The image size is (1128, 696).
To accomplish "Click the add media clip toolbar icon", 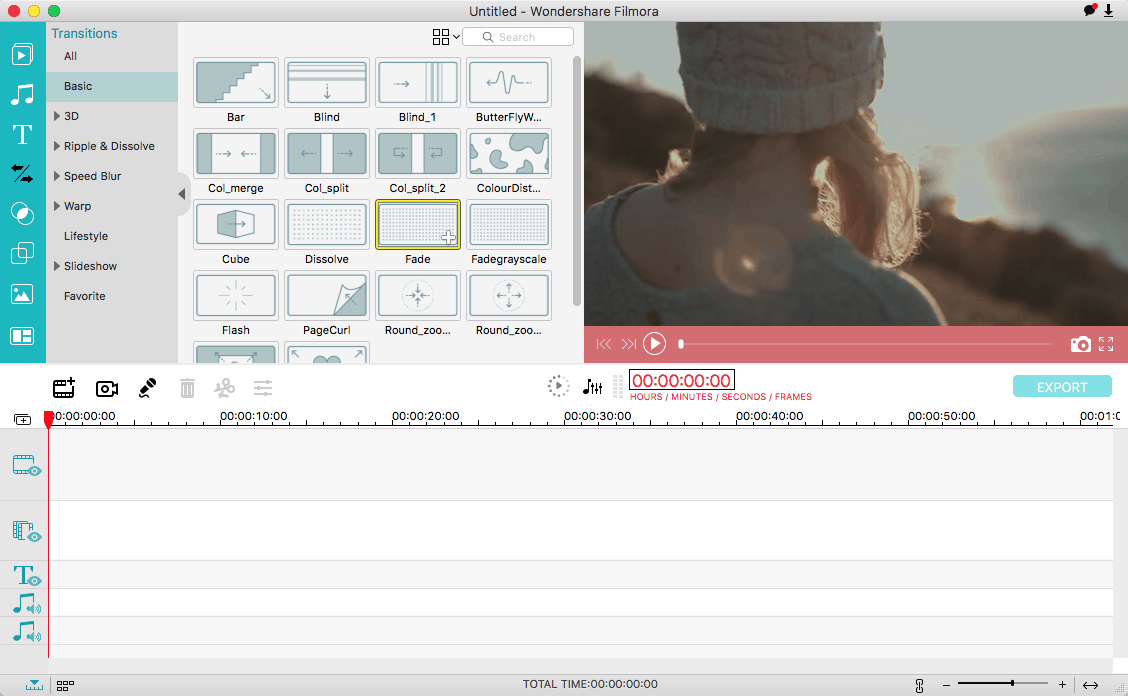I will click(x=64, y=388).
